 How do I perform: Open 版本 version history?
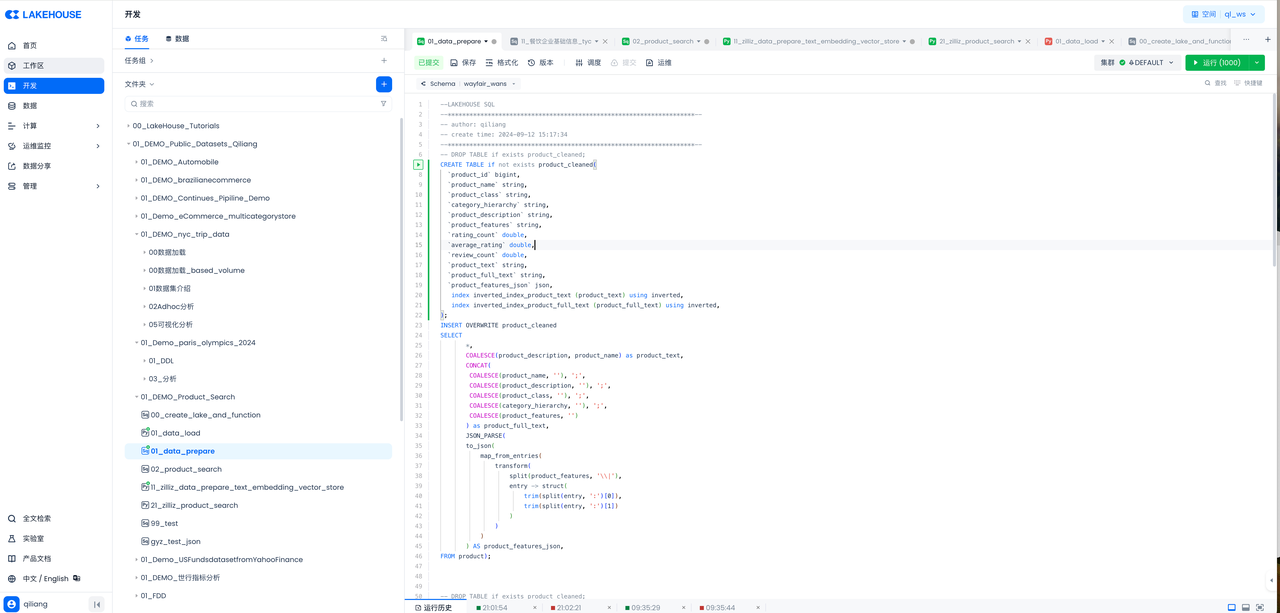tap(540, 63)
